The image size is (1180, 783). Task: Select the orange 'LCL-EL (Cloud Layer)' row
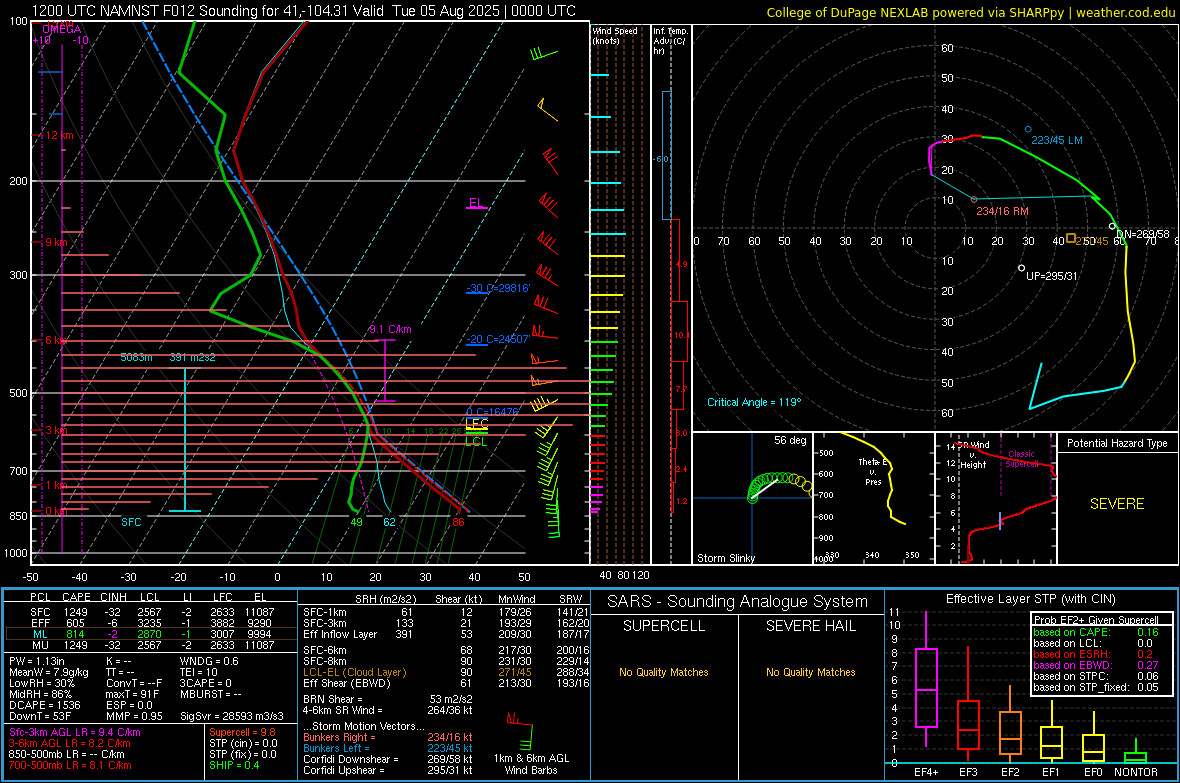point(446,672)
